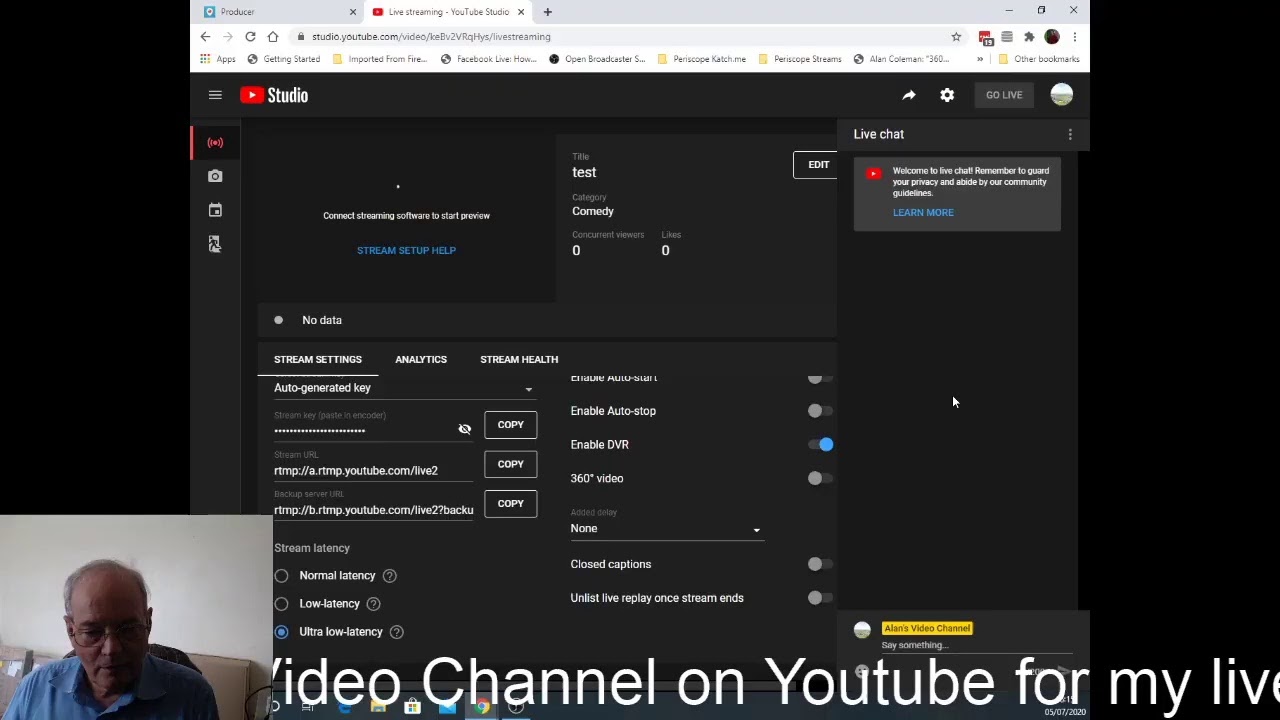Open the settings gear in the Studio header
The image size is (1280, 720).
947,95
